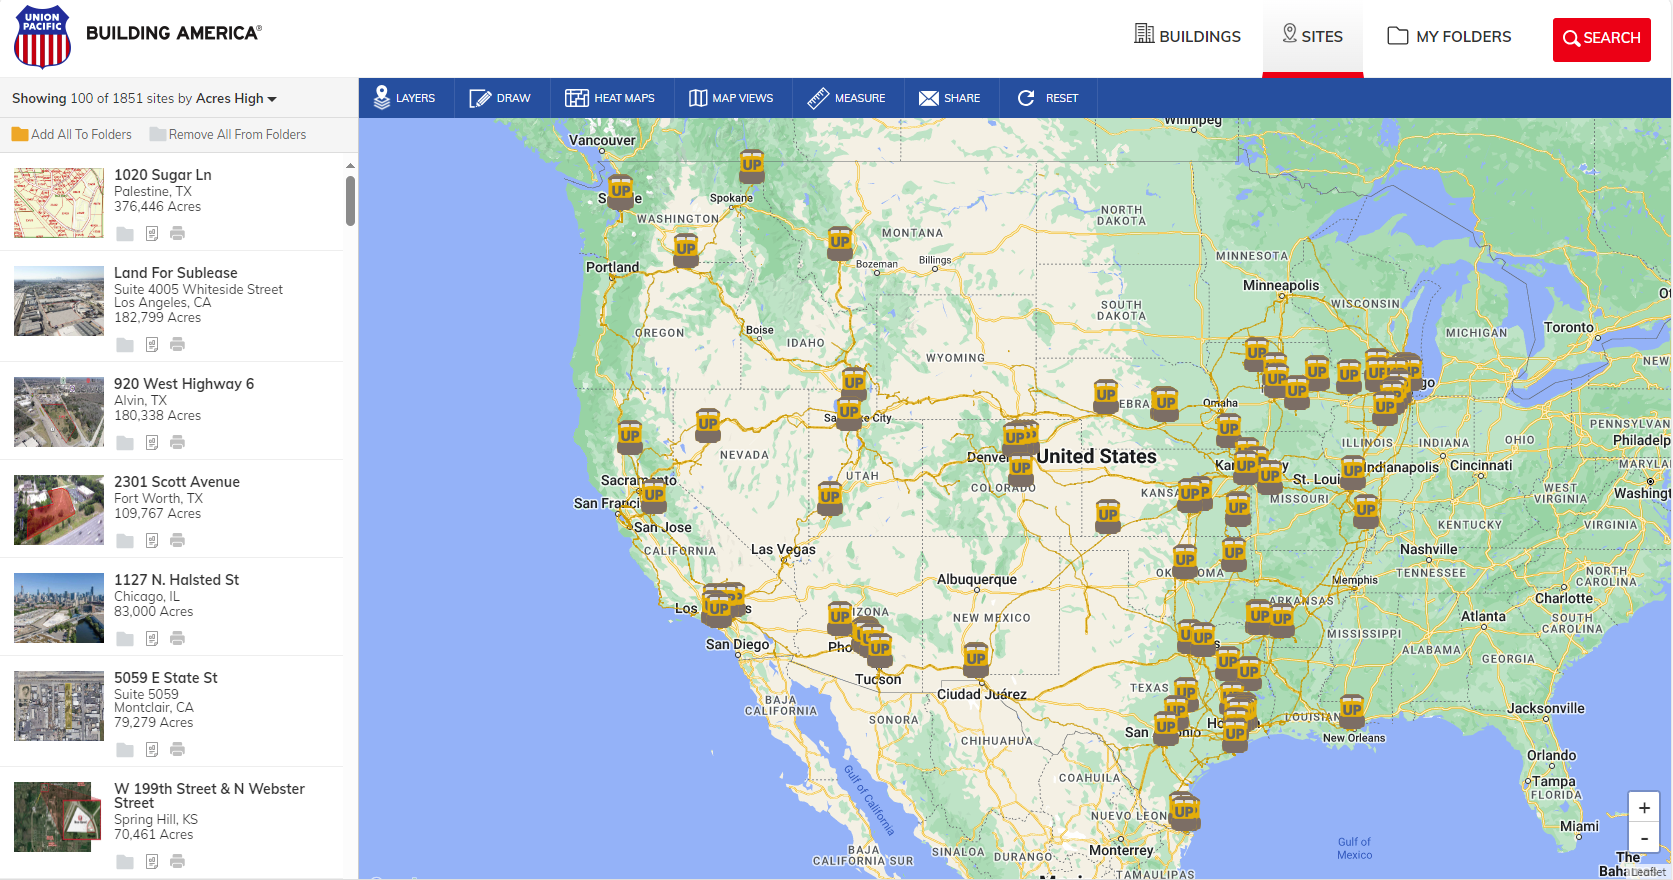Screen dimensions: 1673x880
Task: Click Remove All From Folders
Action: (x=228, y=134)
